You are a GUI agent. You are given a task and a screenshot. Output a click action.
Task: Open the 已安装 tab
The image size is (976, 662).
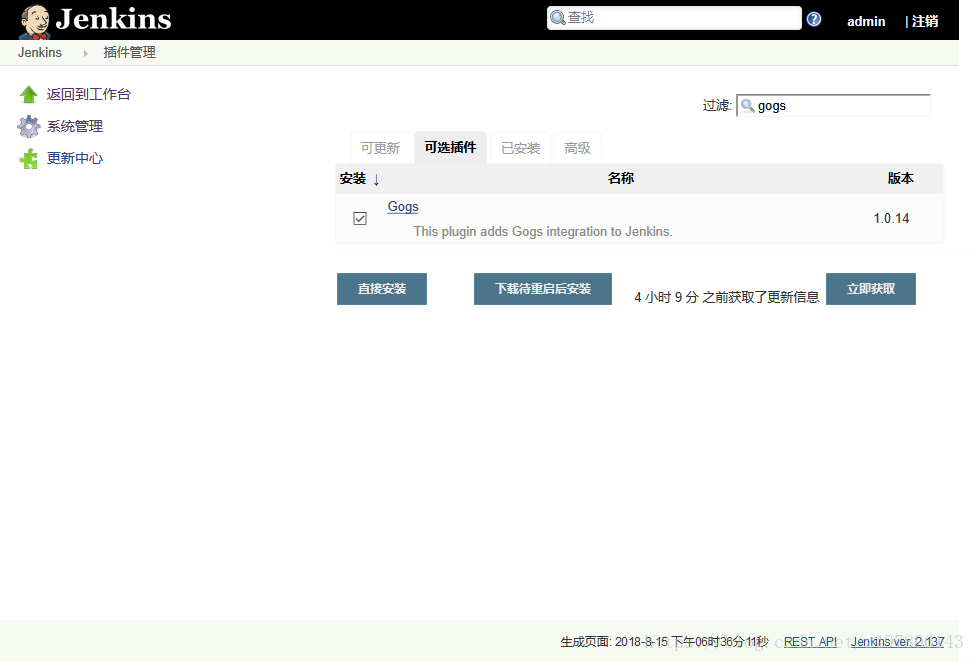tap(520, 148)
